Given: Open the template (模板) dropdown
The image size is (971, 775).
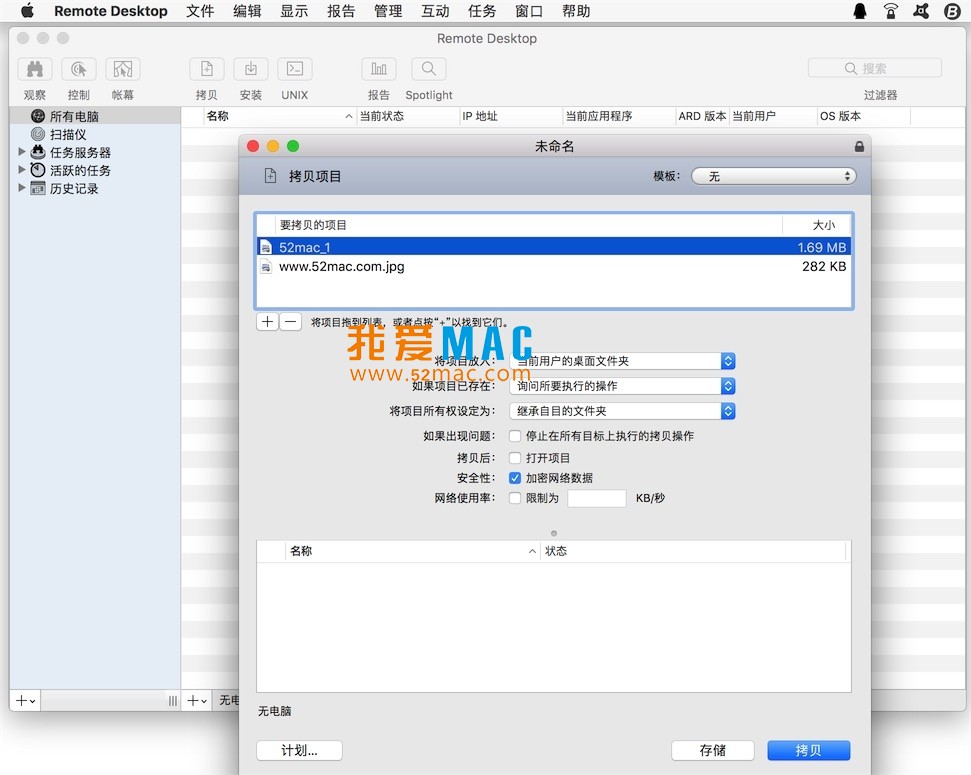Looking at the screenshot, I should [773, 176].
